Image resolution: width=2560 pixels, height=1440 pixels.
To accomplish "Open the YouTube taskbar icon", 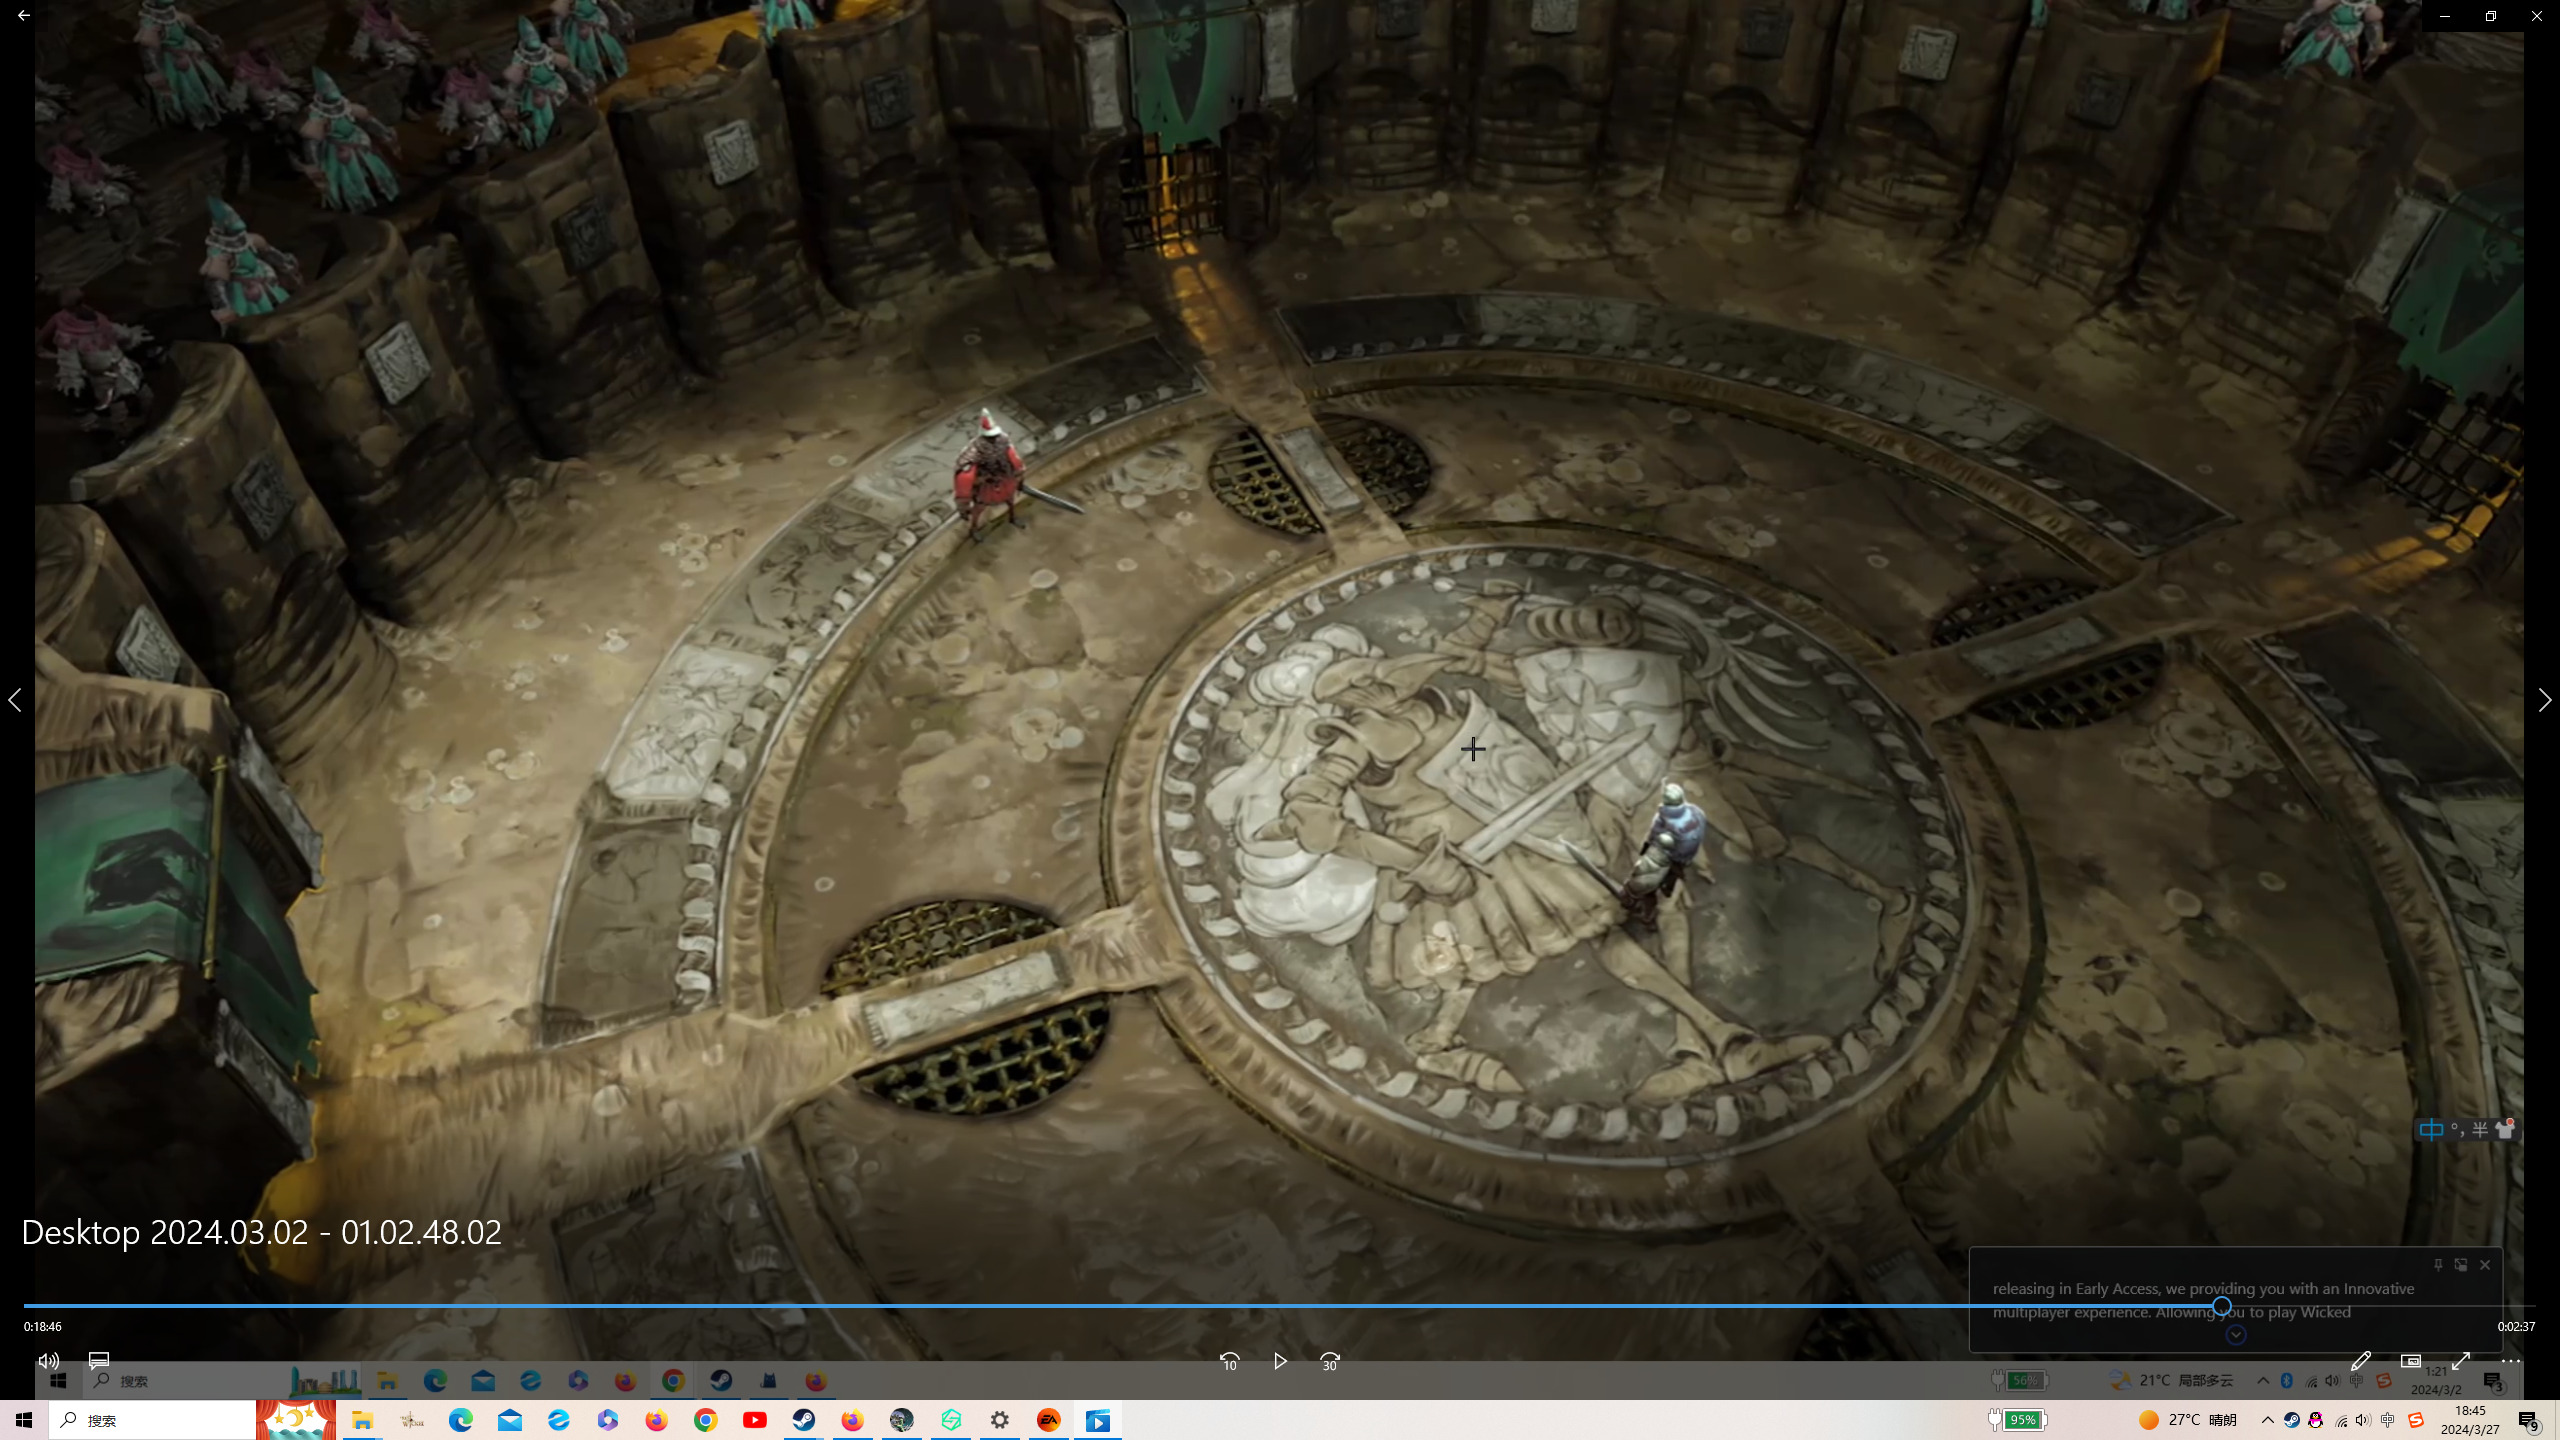I will 755,1420.
